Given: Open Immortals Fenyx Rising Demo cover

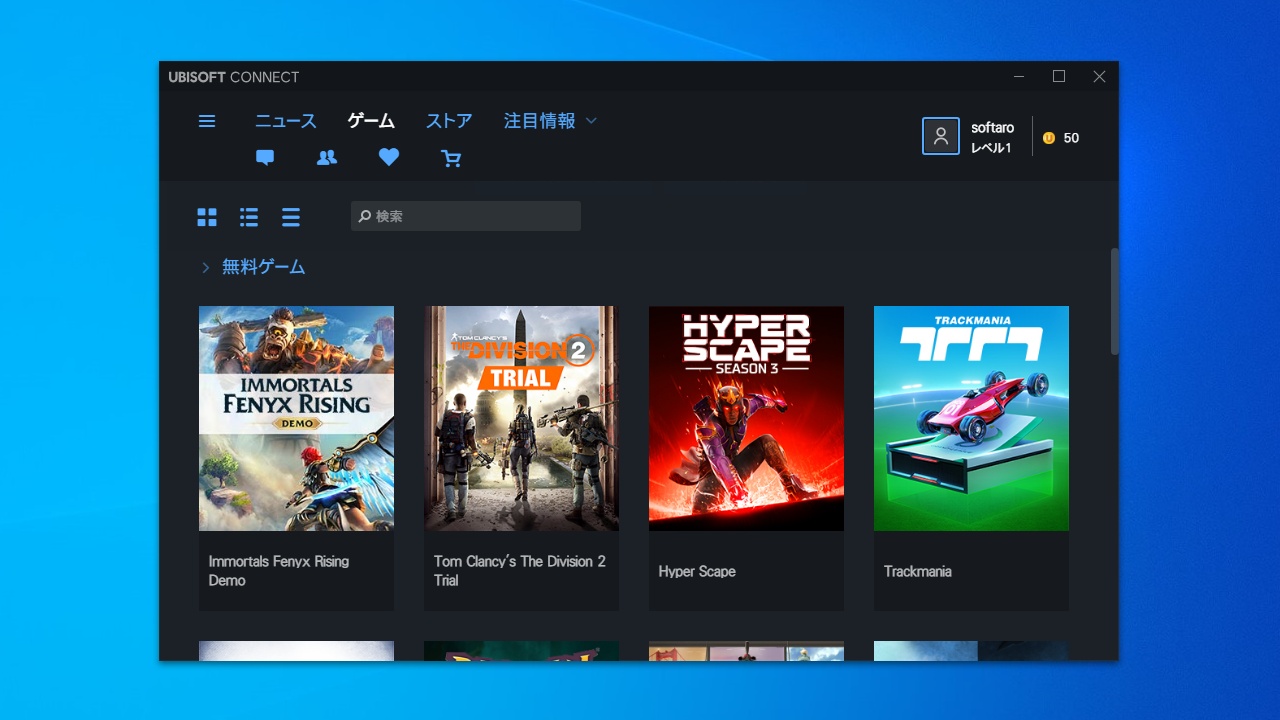Looking at the screenshot, I should [x=296, y=418].
